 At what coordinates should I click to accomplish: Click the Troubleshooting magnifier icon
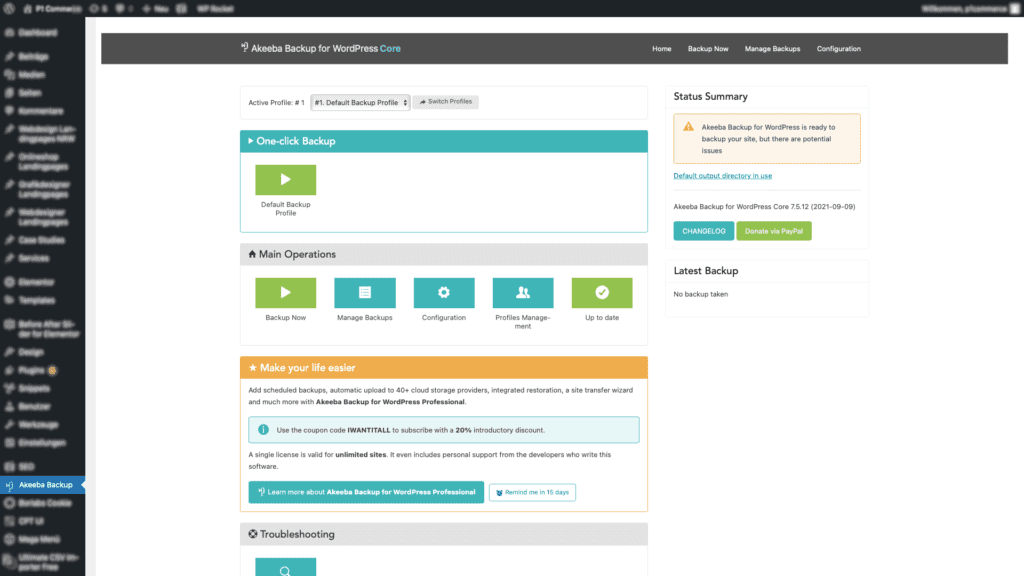point(285,567)
